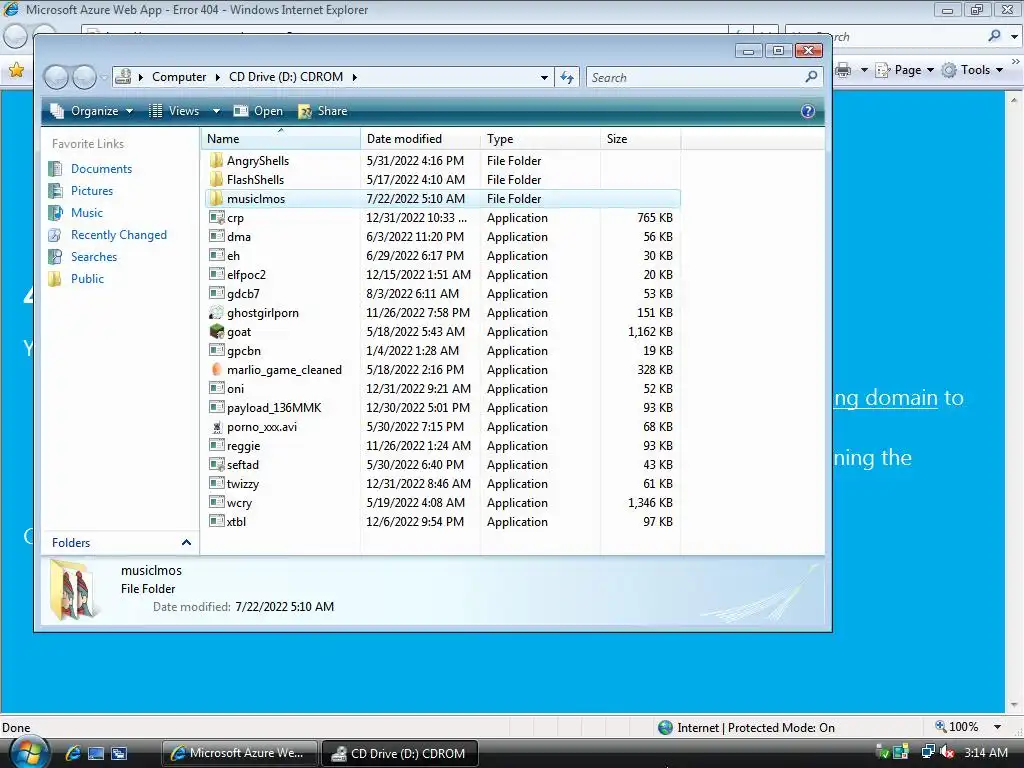Expand the Folders pane chevron
1024x768 pixels.
coord(186,543)
